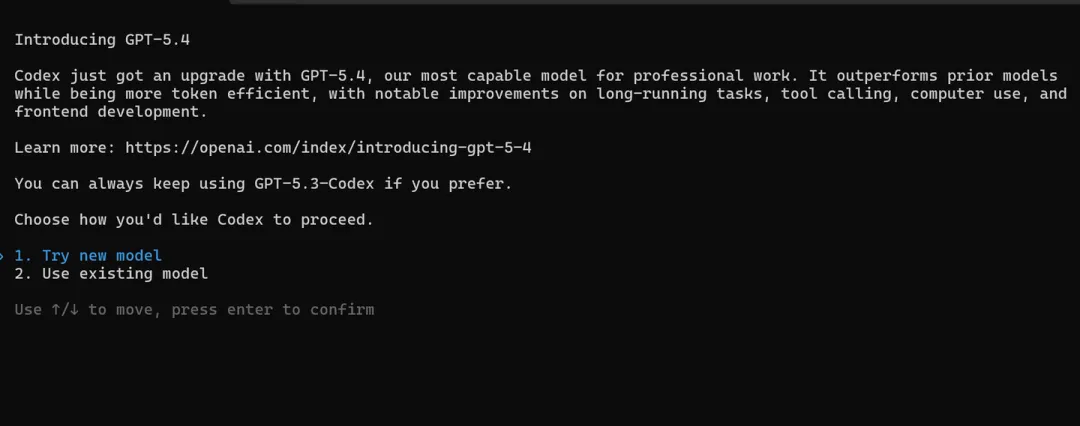Click the number "2." before Use existing model

23,274
